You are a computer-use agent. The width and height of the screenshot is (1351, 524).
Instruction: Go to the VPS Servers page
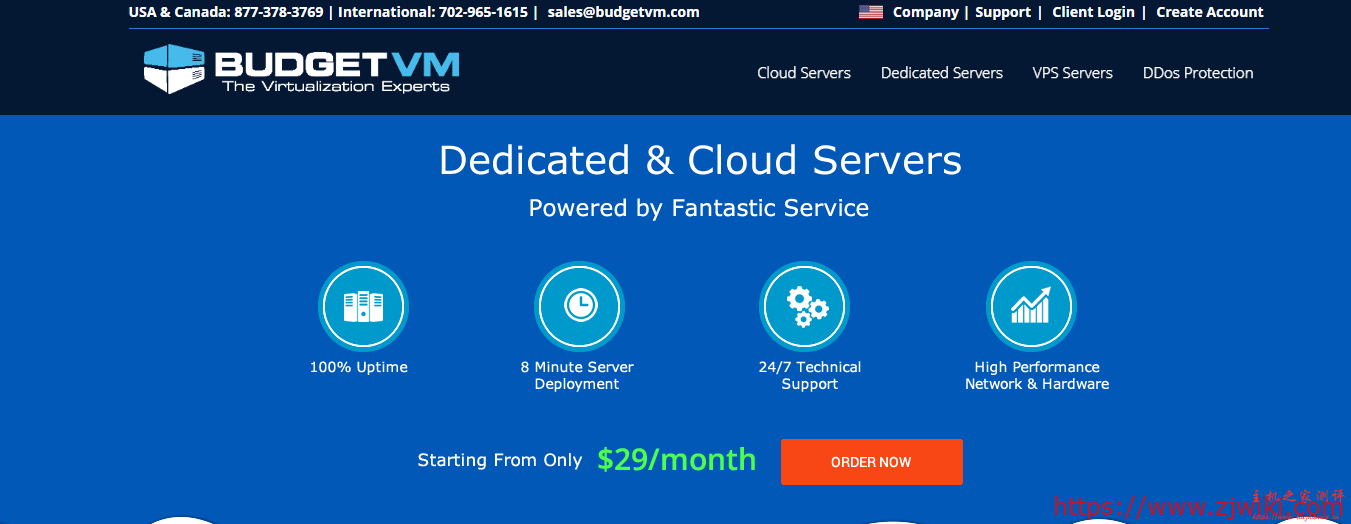[1072, 73]
